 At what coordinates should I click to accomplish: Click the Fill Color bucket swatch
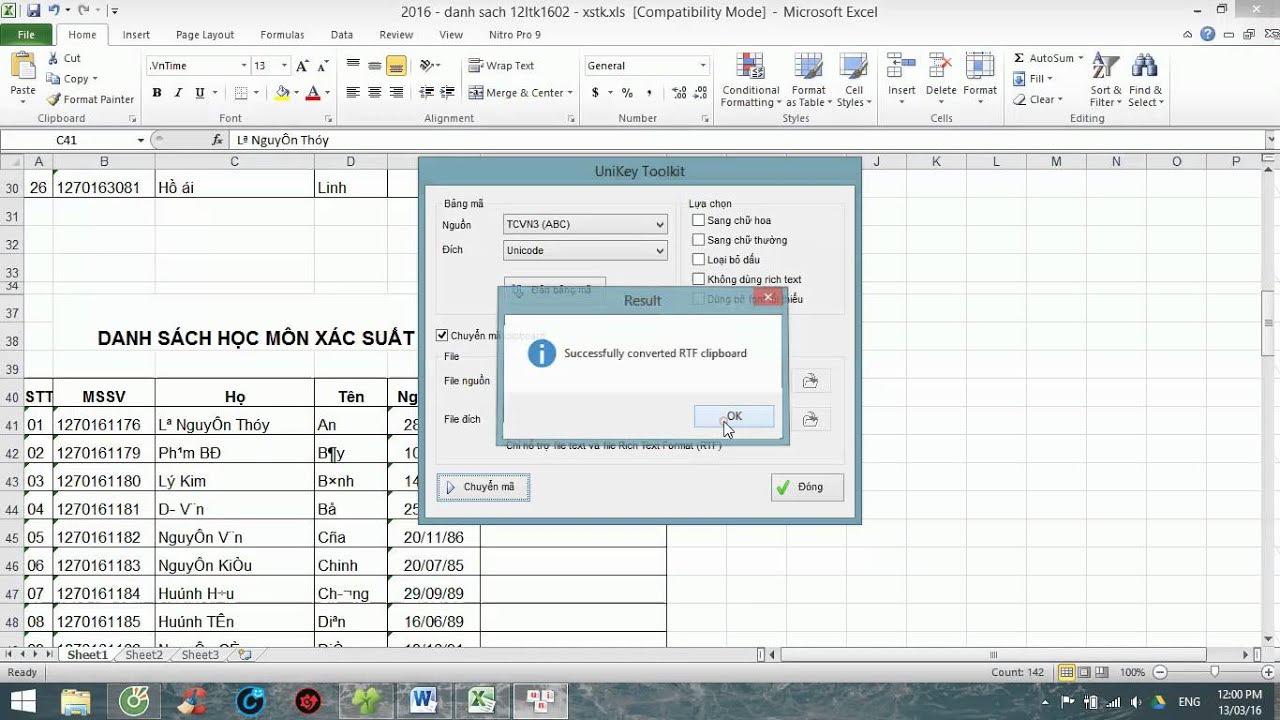(x=282, y=93)
